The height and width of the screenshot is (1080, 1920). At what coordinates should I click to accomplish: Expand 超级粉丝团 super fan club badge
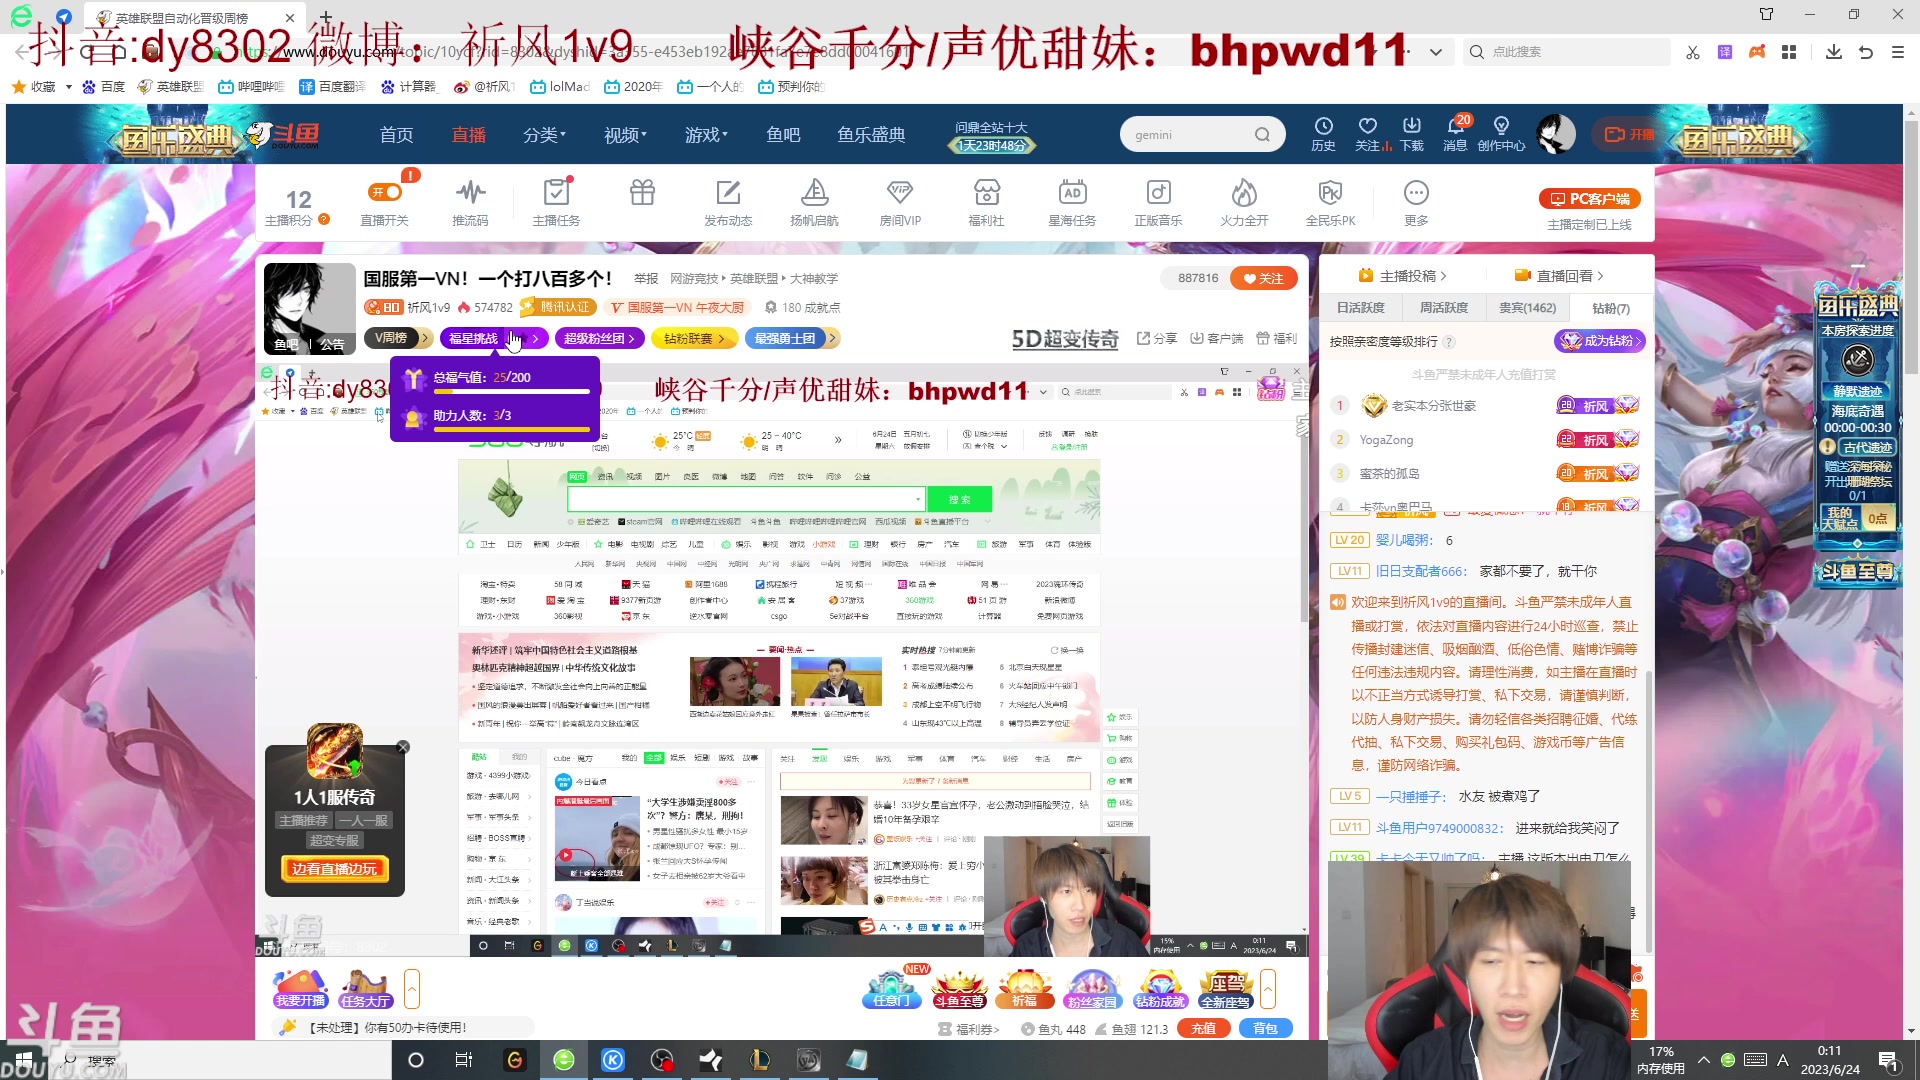pos(599,338)
